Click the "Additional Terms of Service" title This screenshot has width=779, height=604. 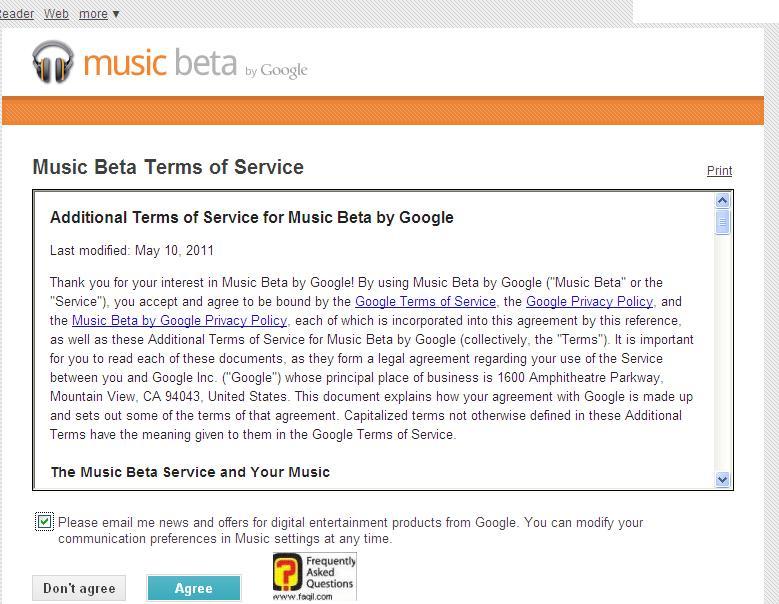[251, 217]
